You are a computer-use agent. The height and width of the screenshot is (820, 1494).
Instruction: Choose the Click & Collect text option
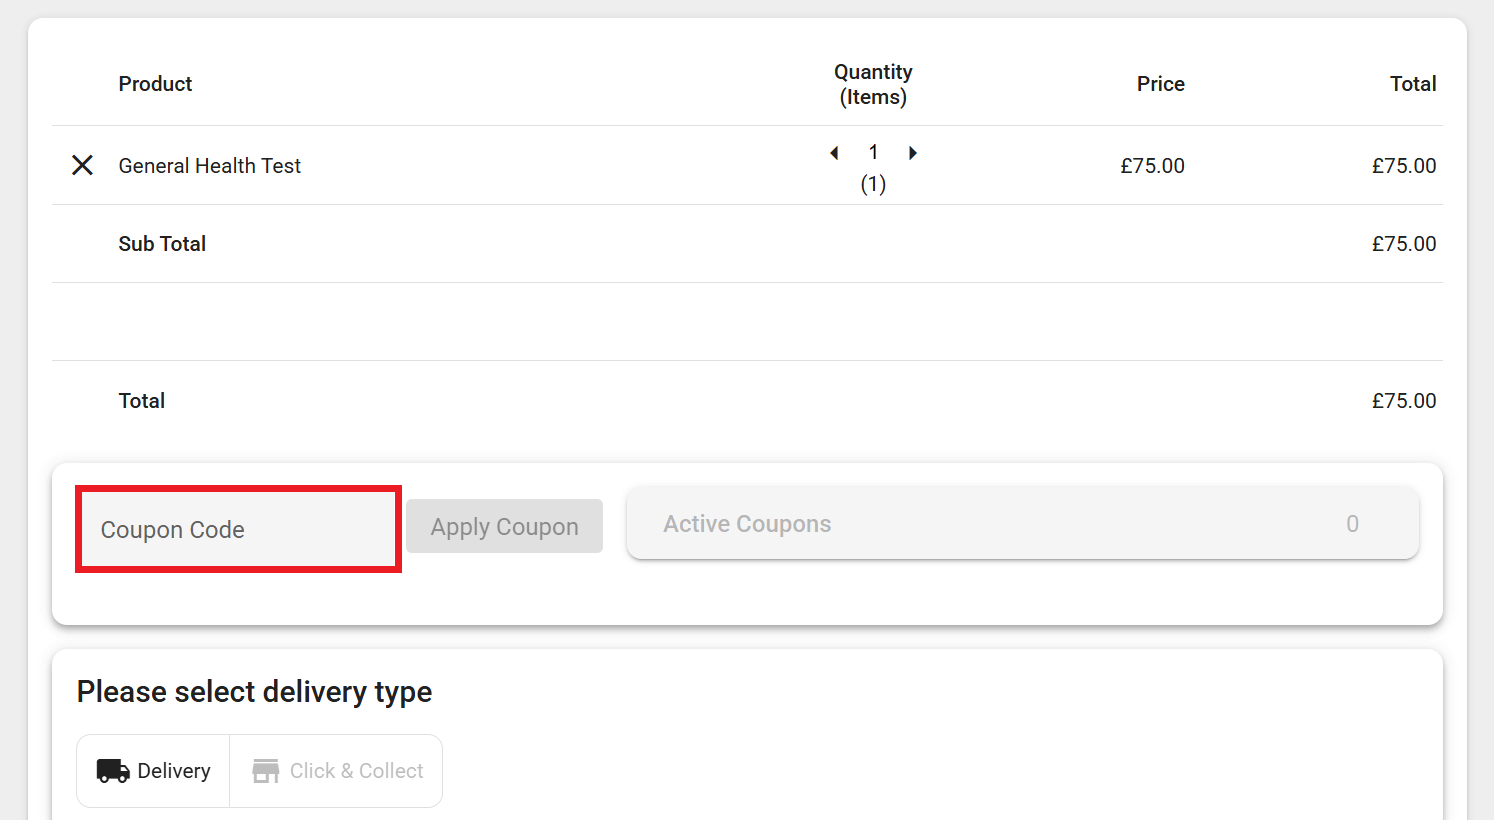tap(356, 771)
